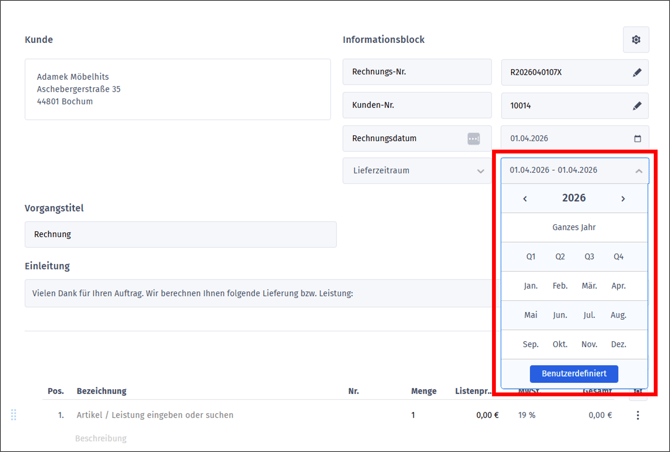Open the calendar icon in Rechnungsdatum field
The height and width of the screenshot is (452, 670).
coord(638,139)
